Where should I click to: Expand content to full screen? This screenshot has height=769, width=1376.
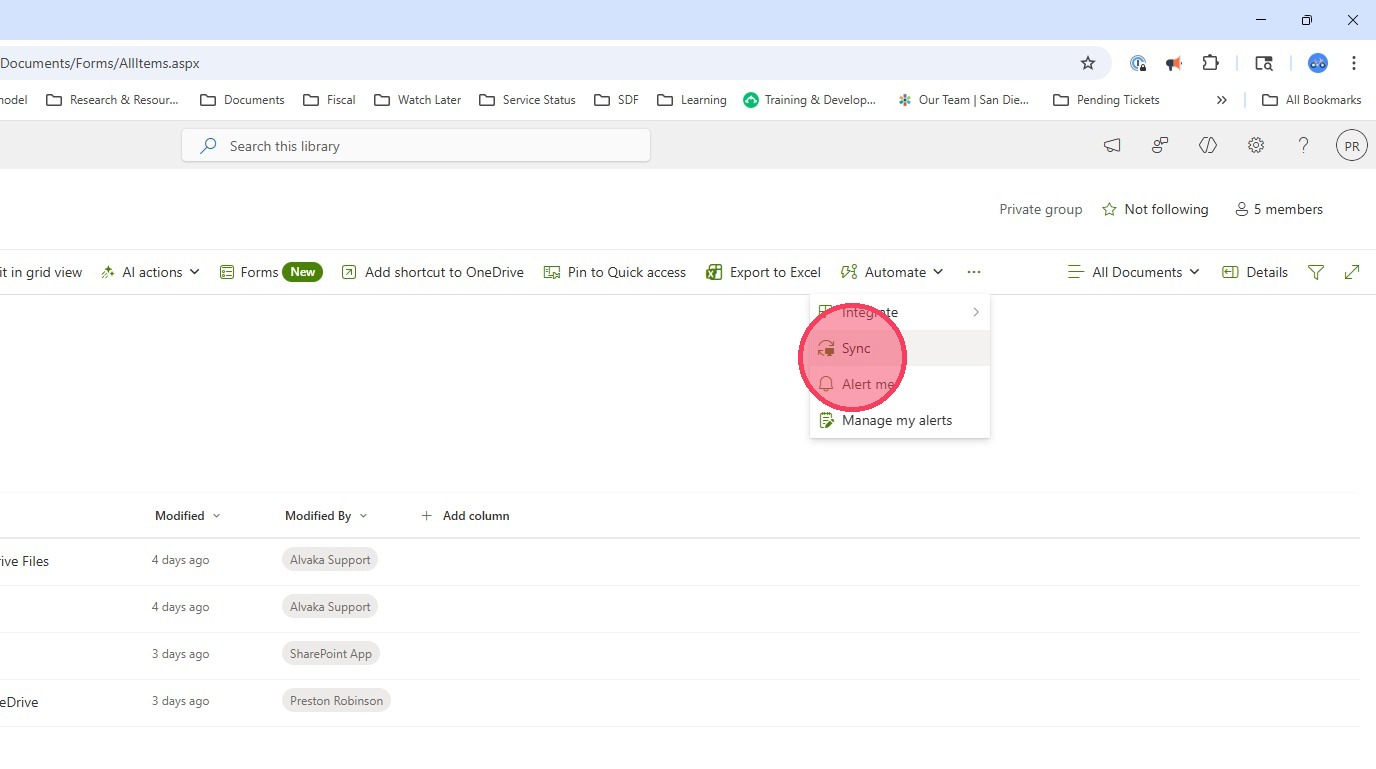tap(1352, 272)
